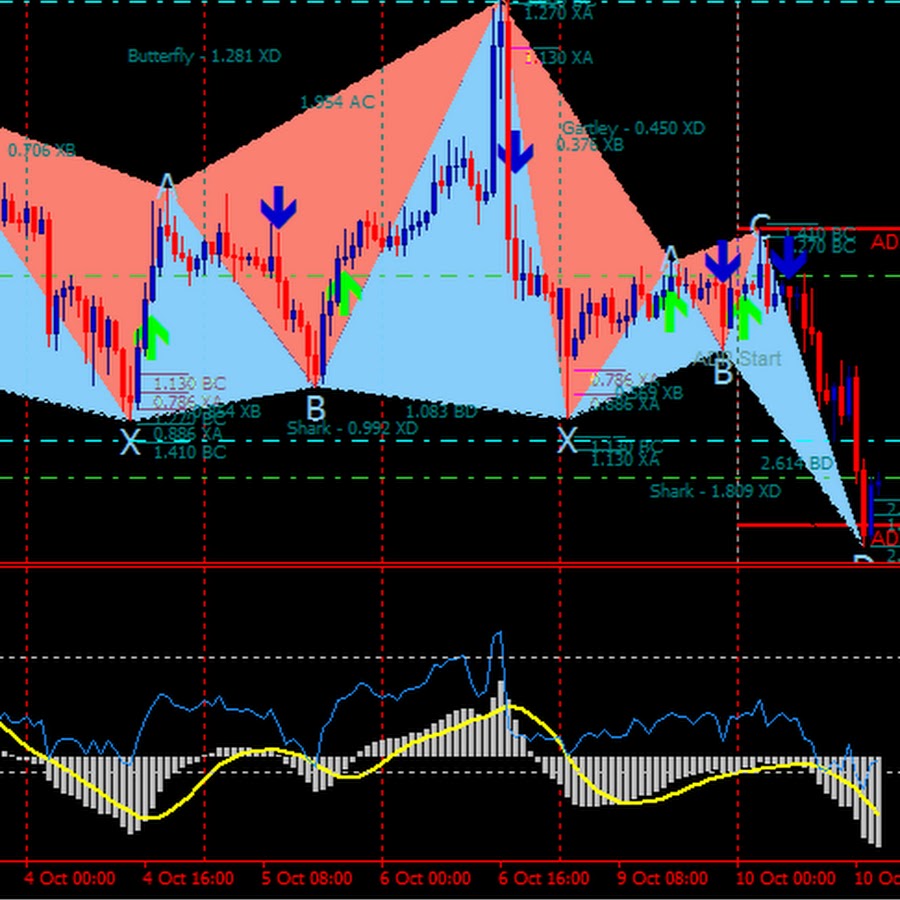The height and width of the screenshot is (900, 900).
Task: Select the 'Gartley - 0.450 XD' pattern label
Action: [632, 128]
